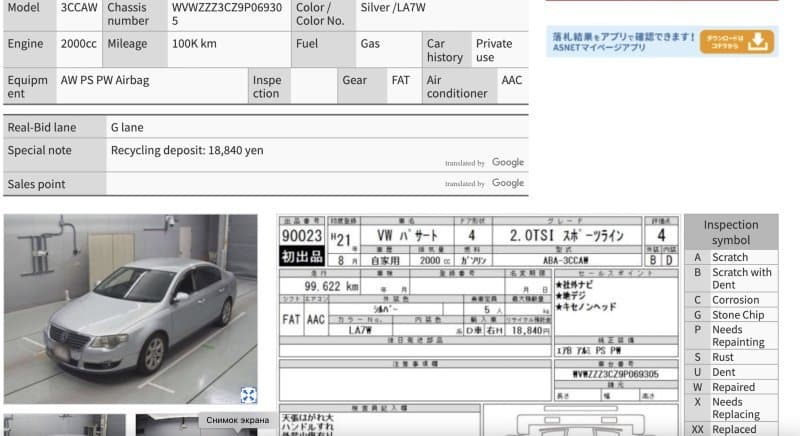Click the 'Inspection symbol' header
The width and height of the screenshot is (800, 436).
point(731,232)
